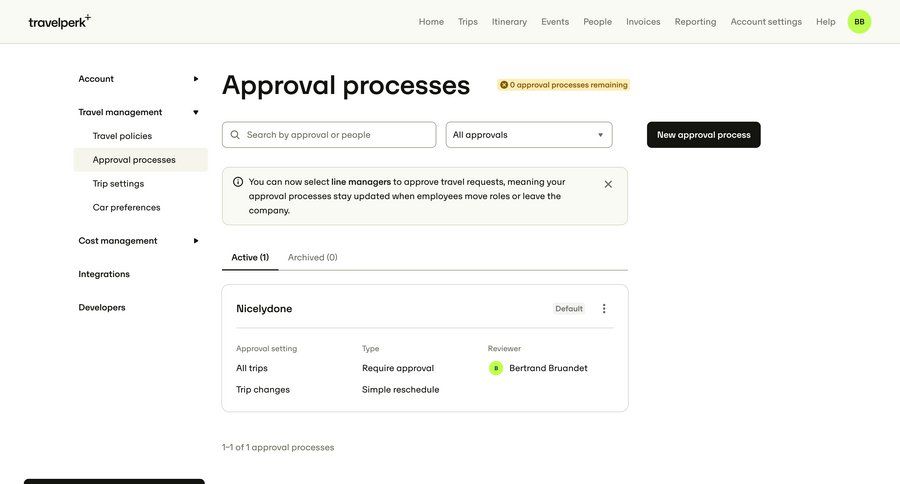Click the warning icon in remaining badge
This screenshot has width=900, height=484.
(x=503, y=85)
